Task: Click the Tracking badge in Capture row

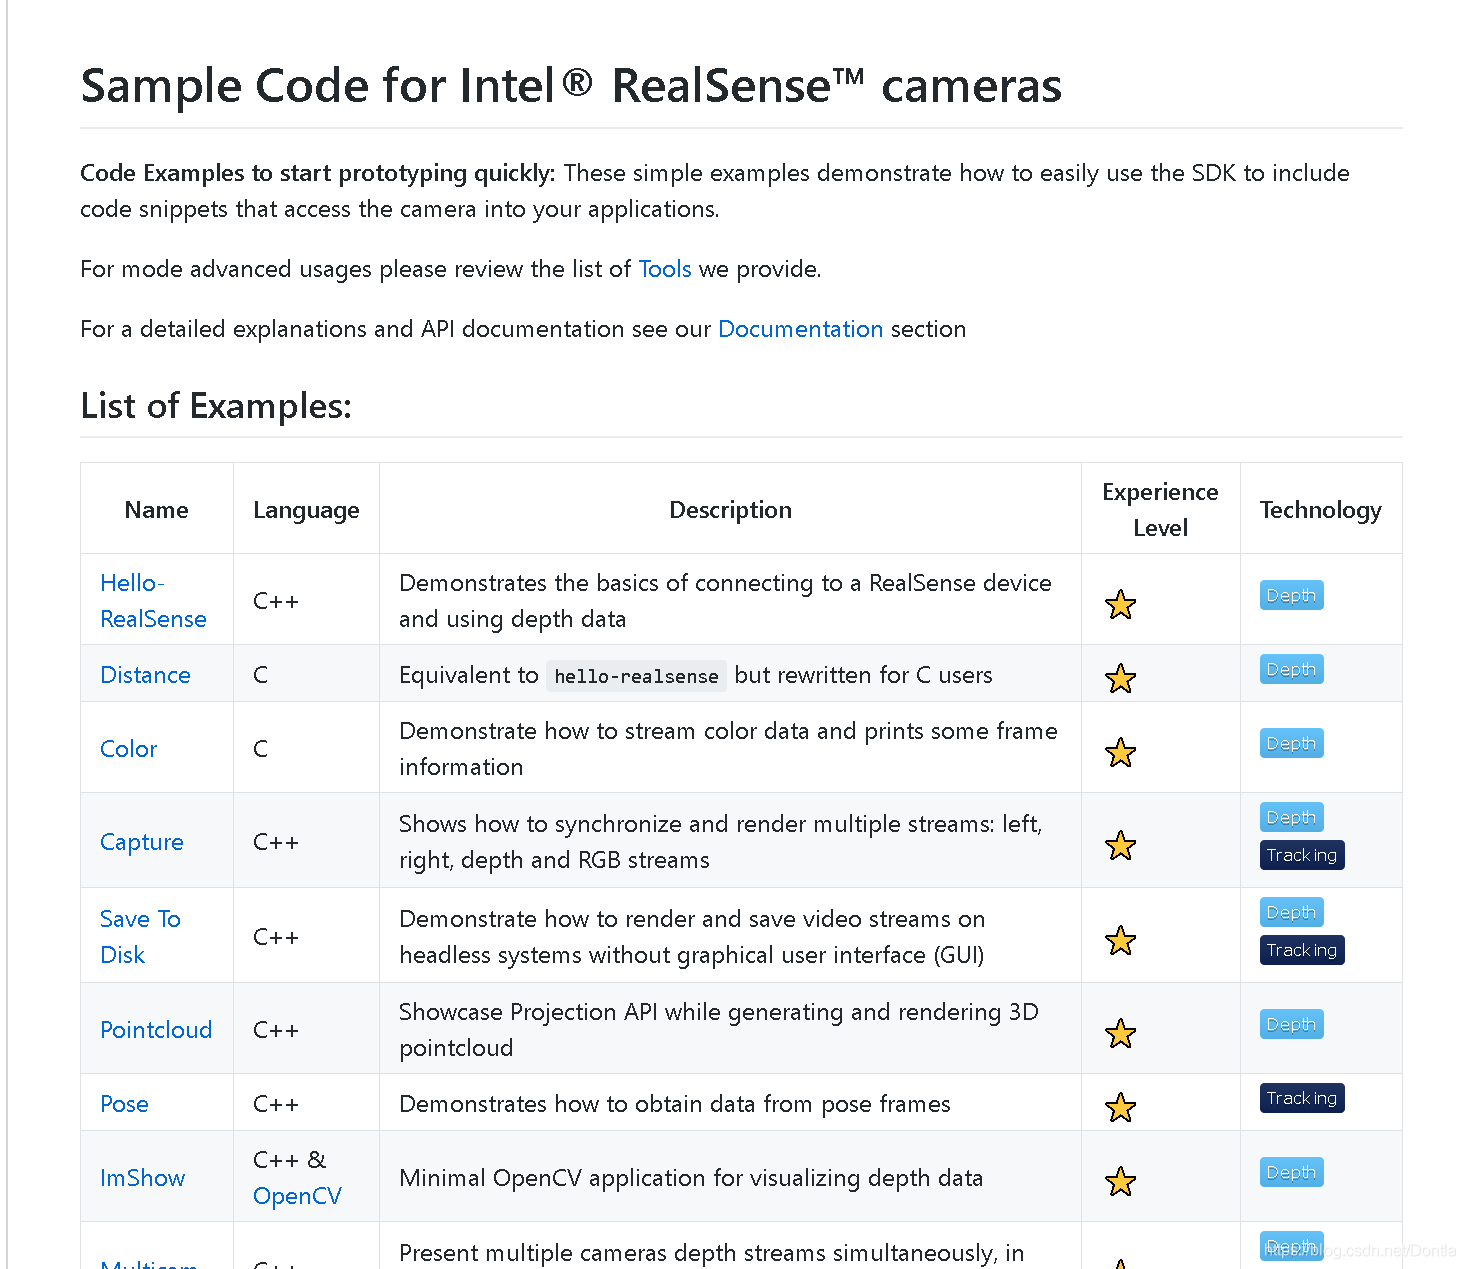Action: coord(1302,855)
